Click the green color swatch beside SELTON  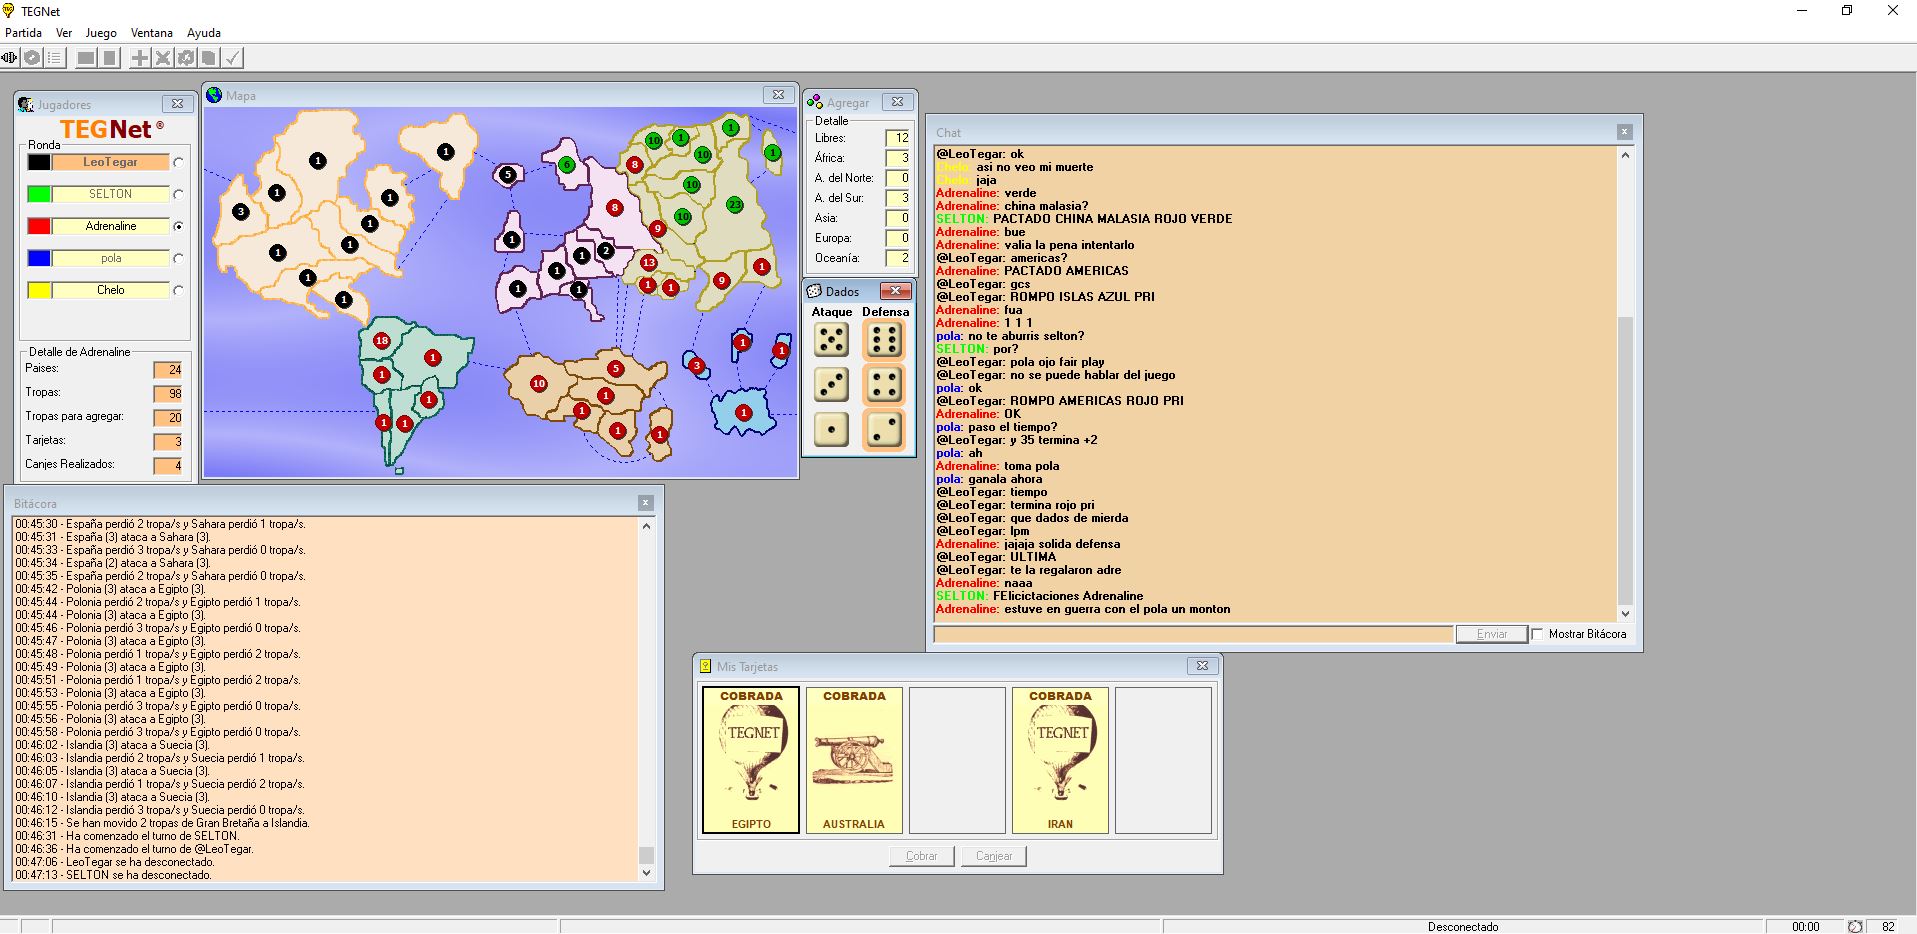[39, 194]
